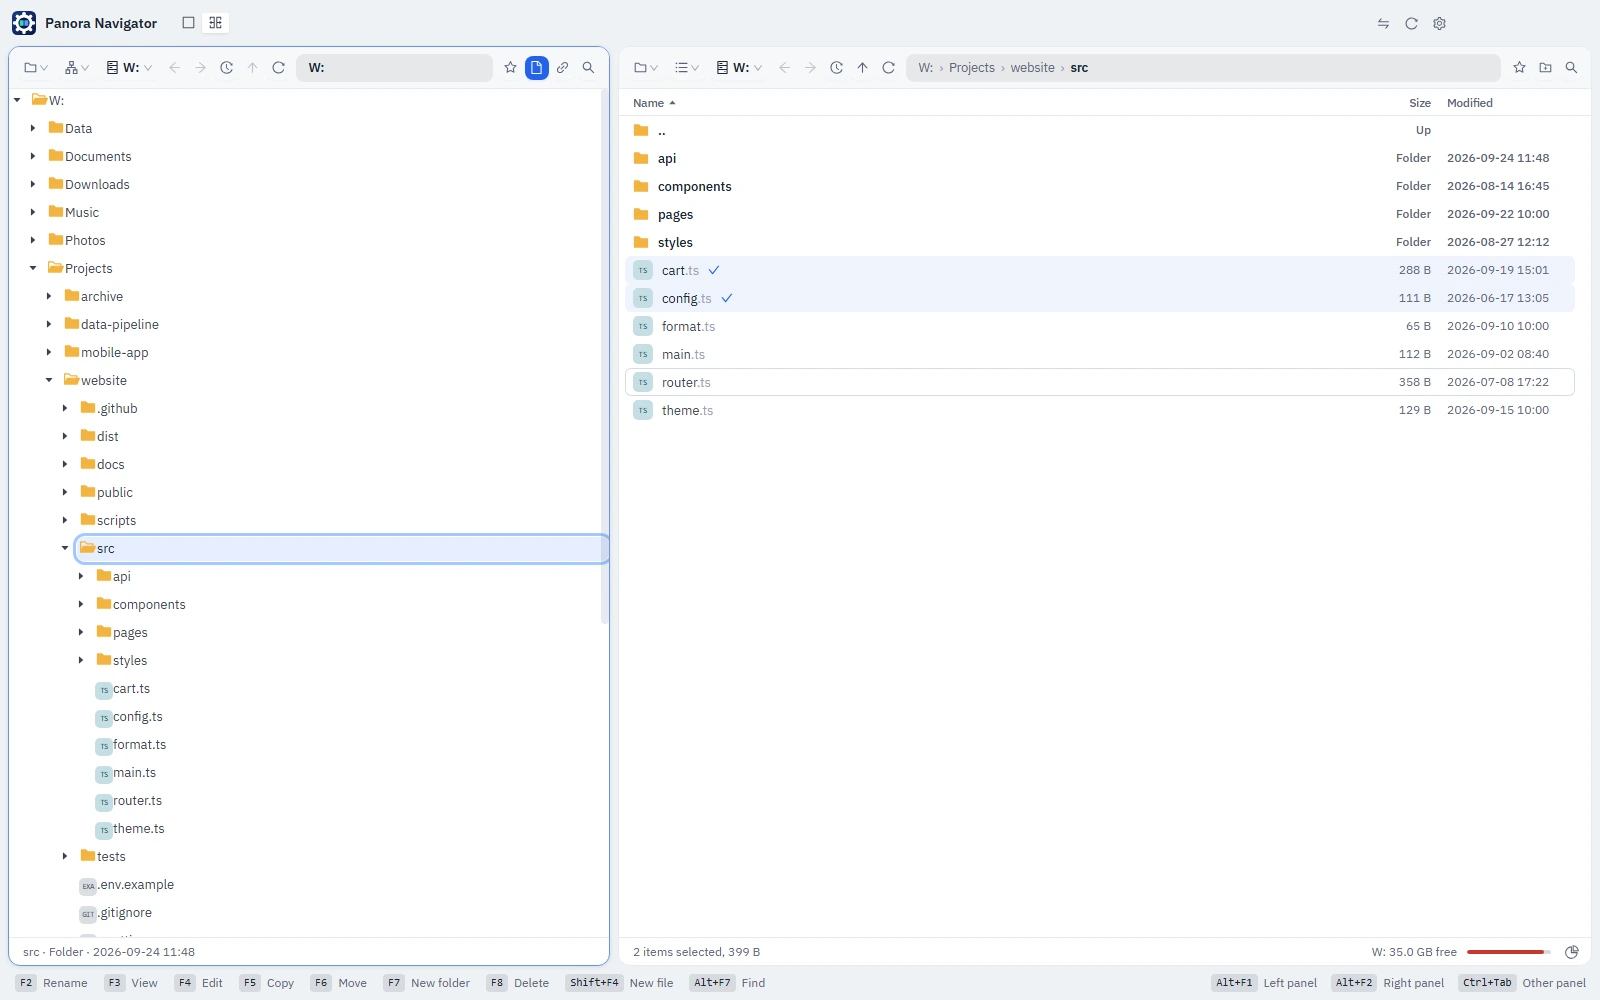Viewport: 1600px width, 1000px height.
Task: Search in the left panel
Action: [x=589, y=68]
